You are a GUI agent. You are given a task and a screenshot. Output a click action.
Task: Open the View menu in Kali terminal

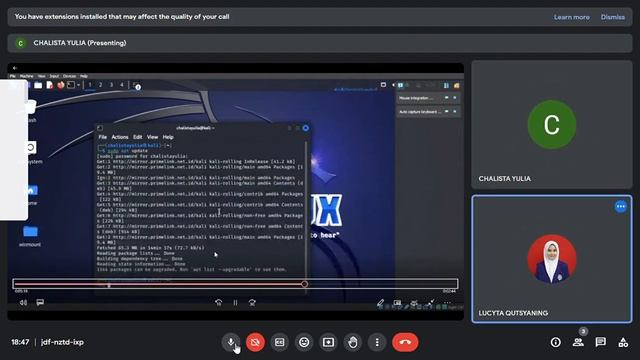click(152, 137)
